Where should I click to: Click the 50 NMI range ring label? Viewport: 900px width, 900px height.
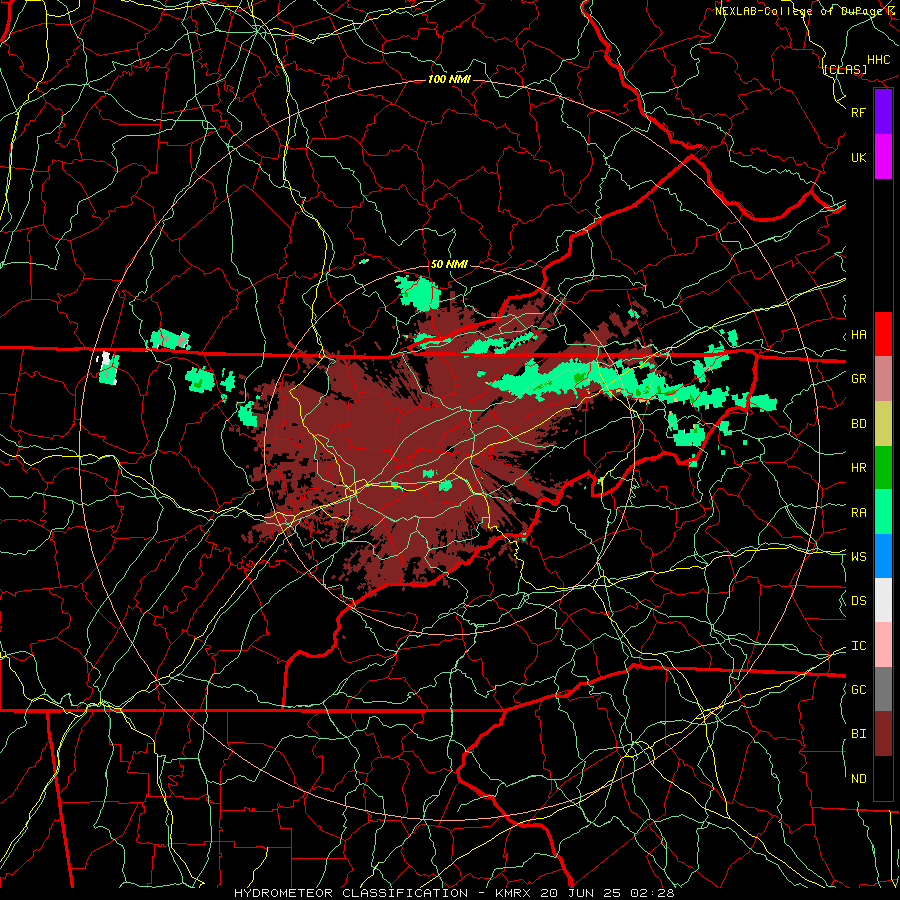click(x=449, y=264)
